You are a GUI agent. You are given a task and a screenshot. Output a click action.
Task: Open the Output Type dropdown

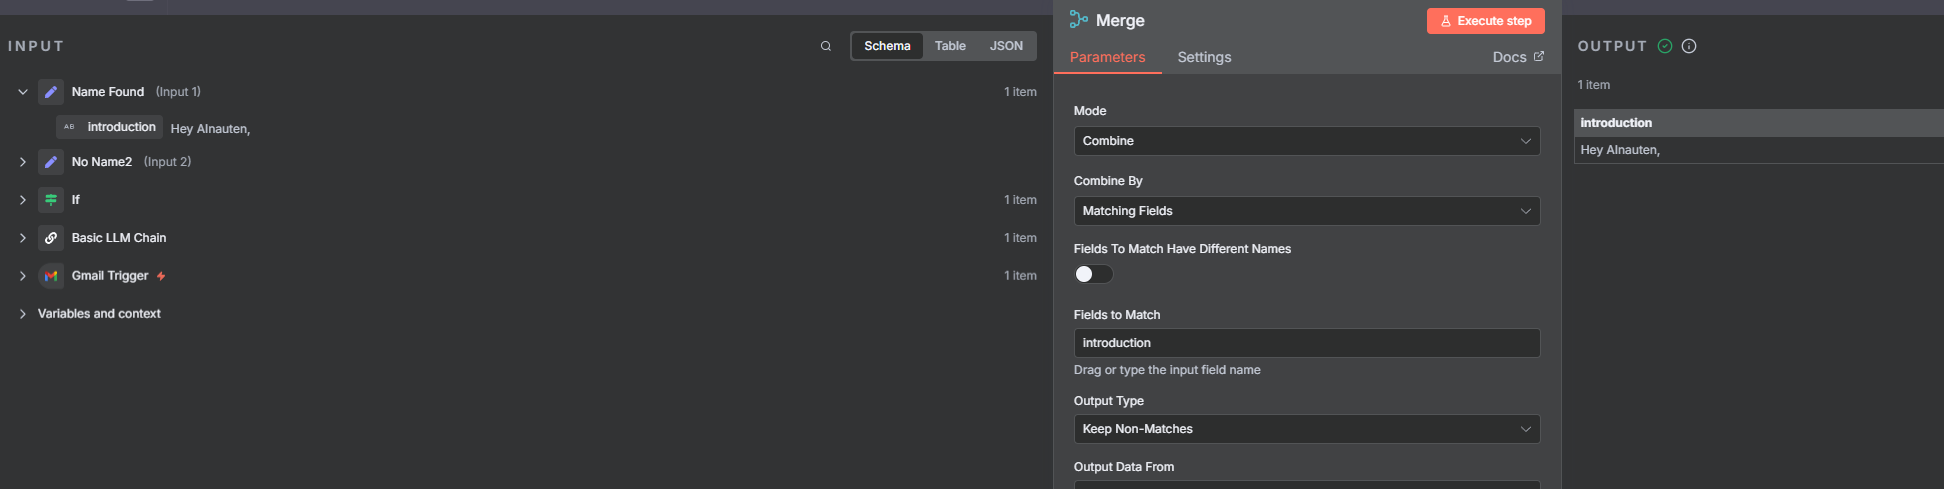1306,429
